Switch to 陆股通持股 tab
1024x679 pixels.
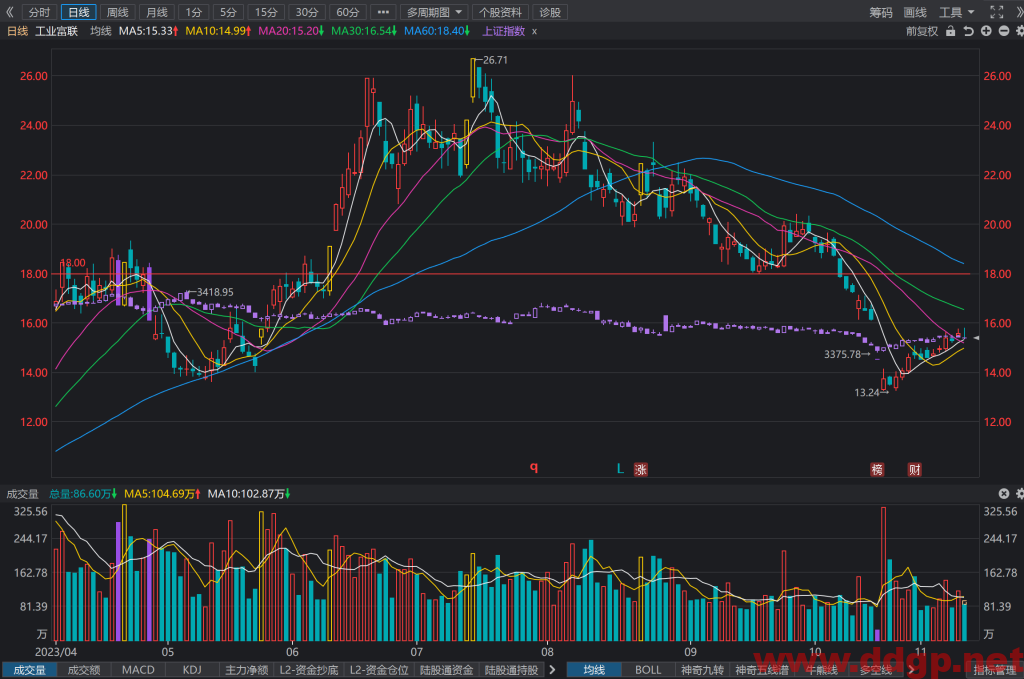tap(511, 670)
